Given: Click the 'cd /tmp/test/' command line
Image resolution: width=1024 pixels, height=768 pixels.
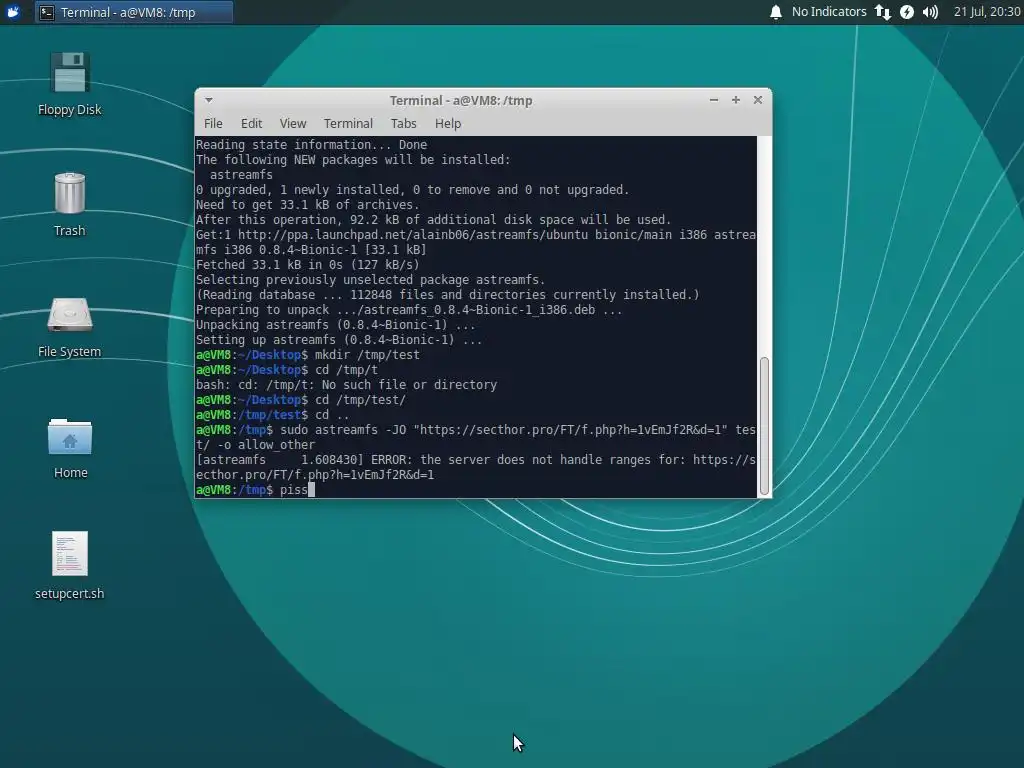Looking at the screenshot, I should pyautogui.click(x=300, y=400).
